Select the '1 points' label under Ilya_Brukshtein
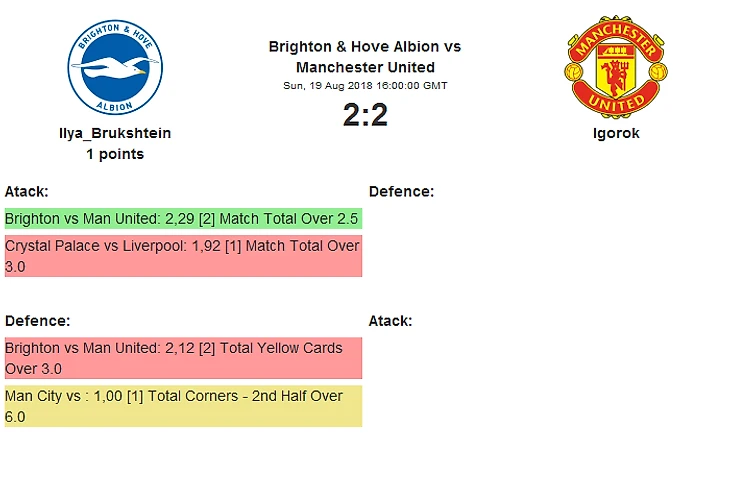 tap(115, 154)
